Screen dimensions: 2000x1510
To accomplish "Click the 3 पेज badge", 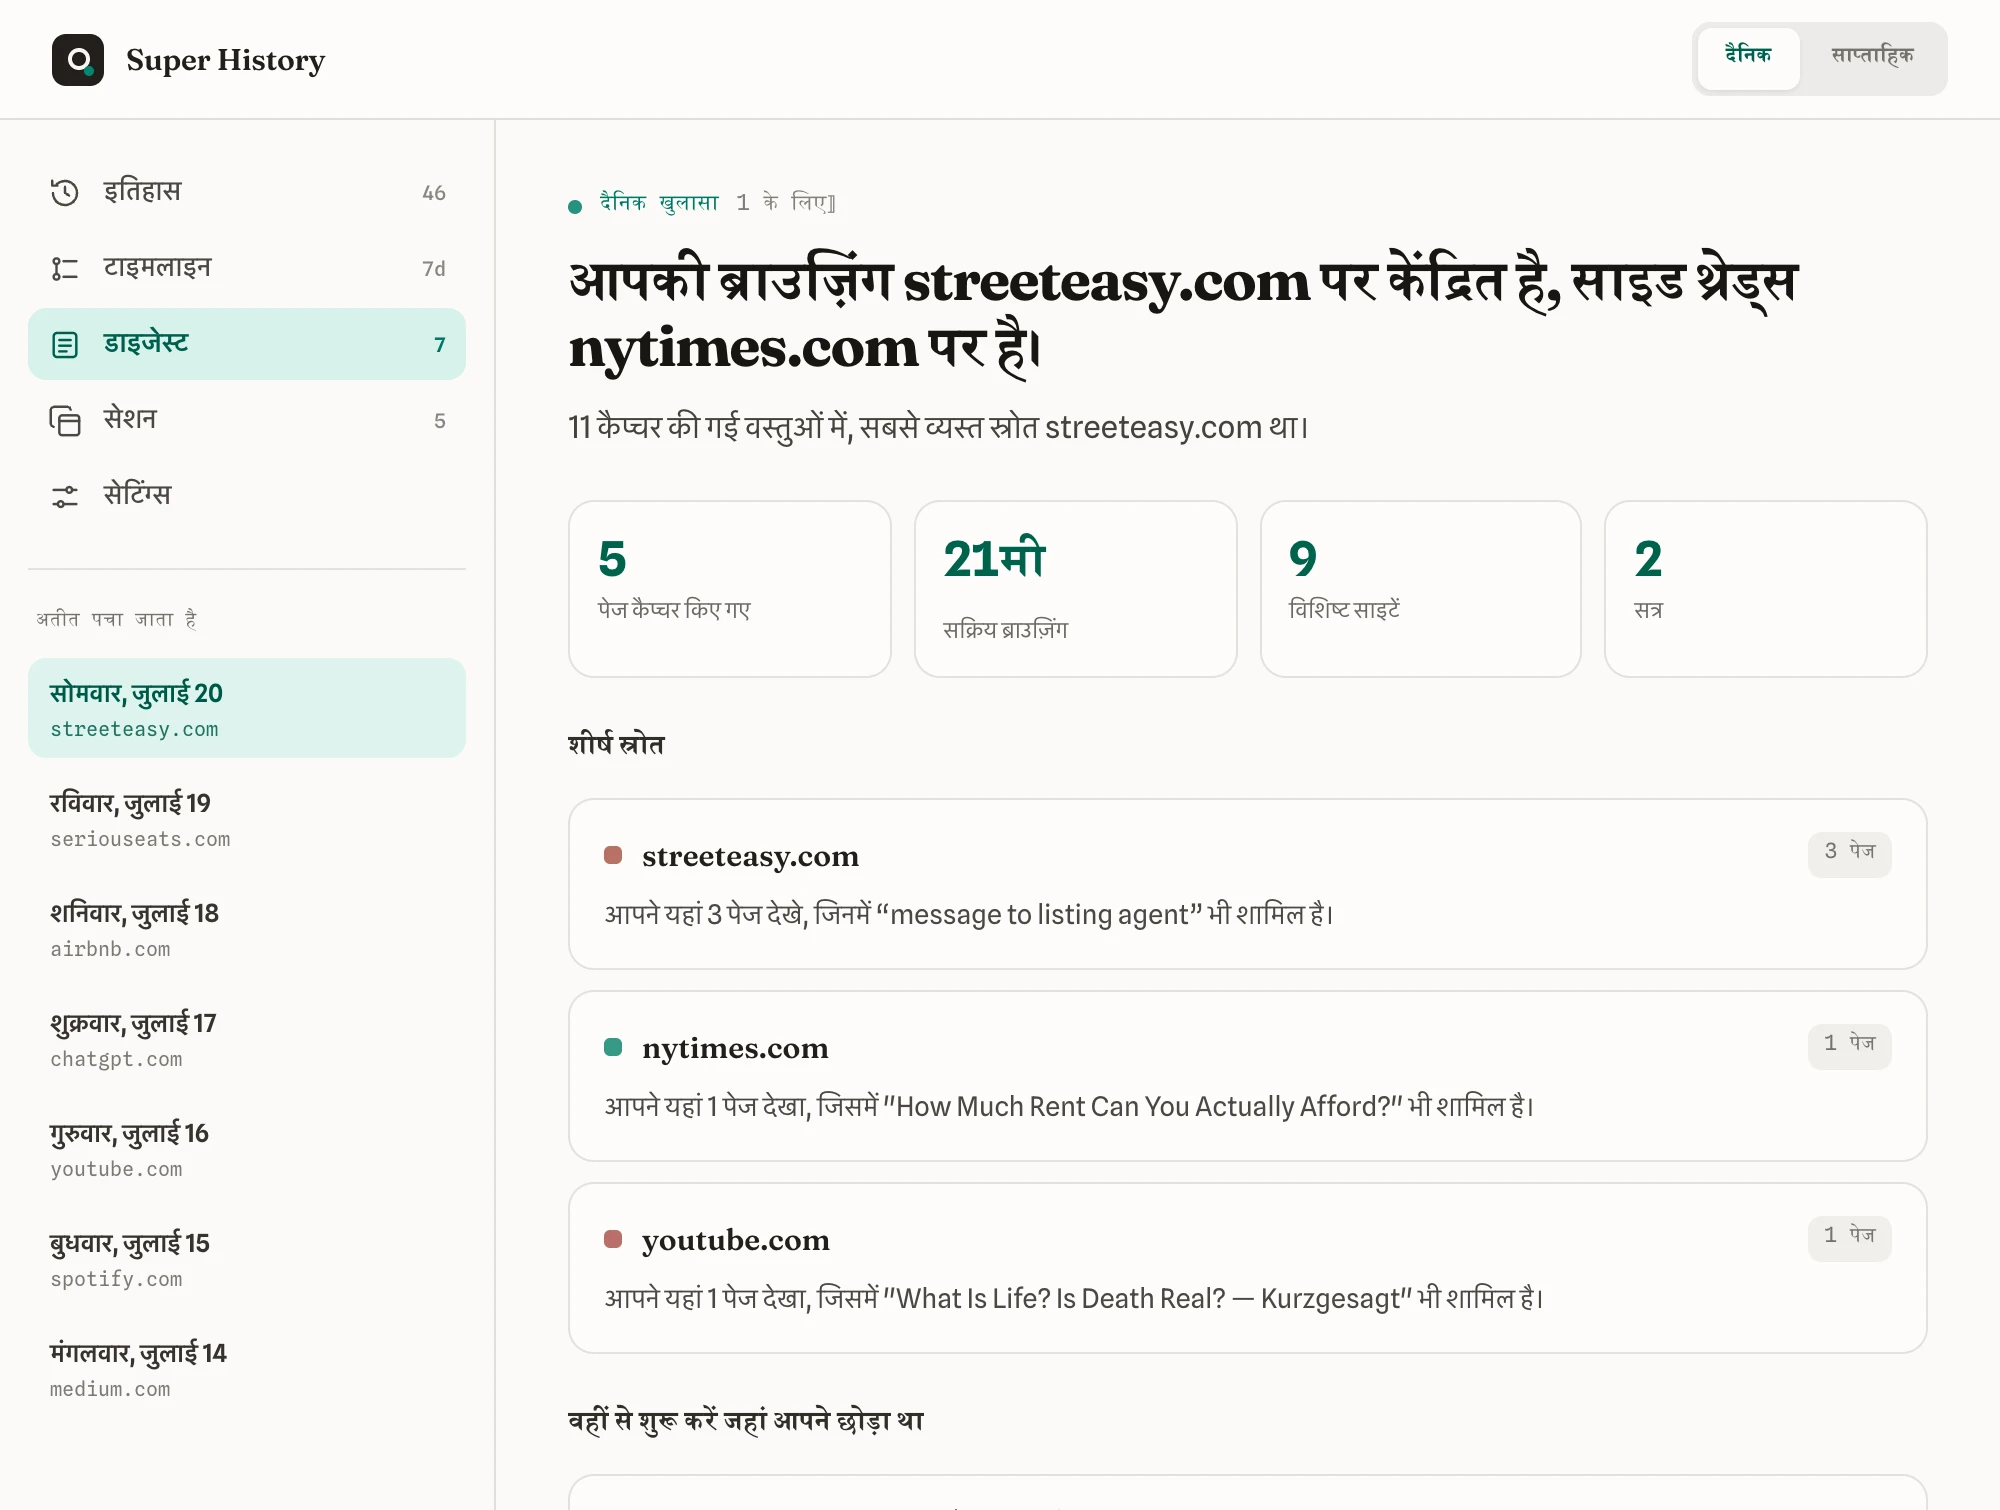I will click(1849, 854).
